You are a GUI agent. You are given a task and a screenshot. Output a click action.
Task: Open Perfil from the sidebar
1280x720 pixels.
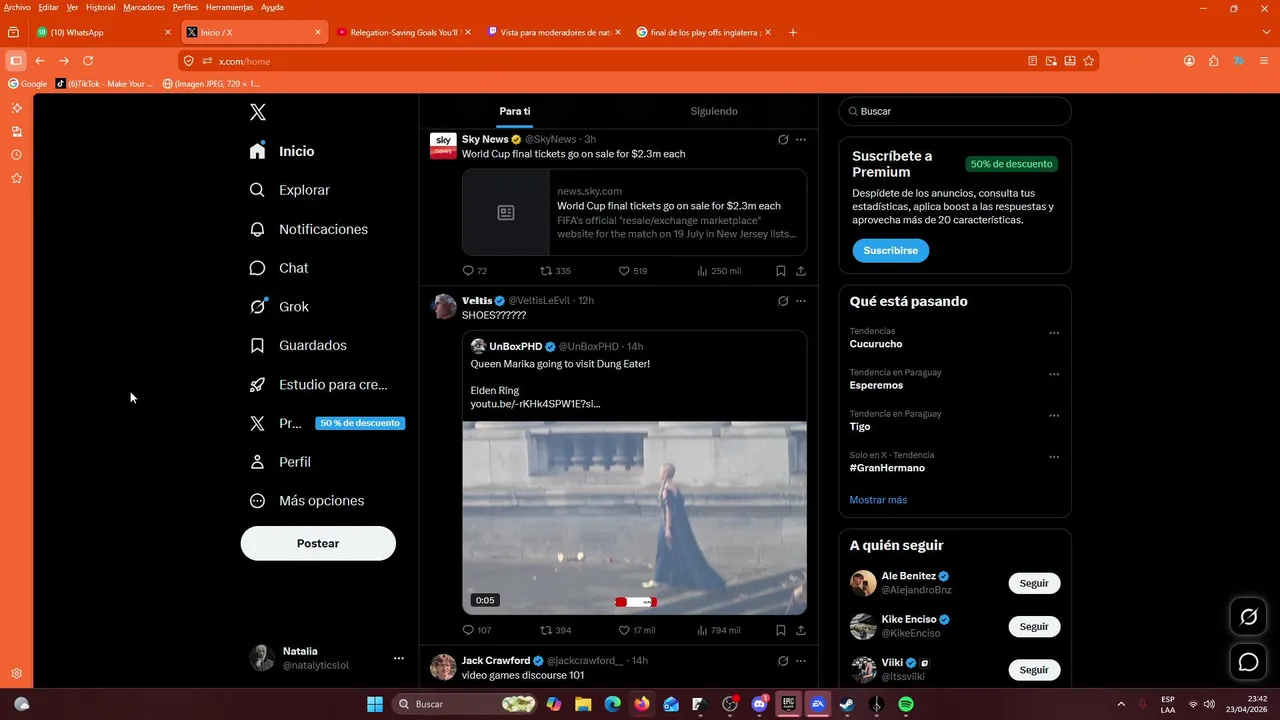(280, 462)
